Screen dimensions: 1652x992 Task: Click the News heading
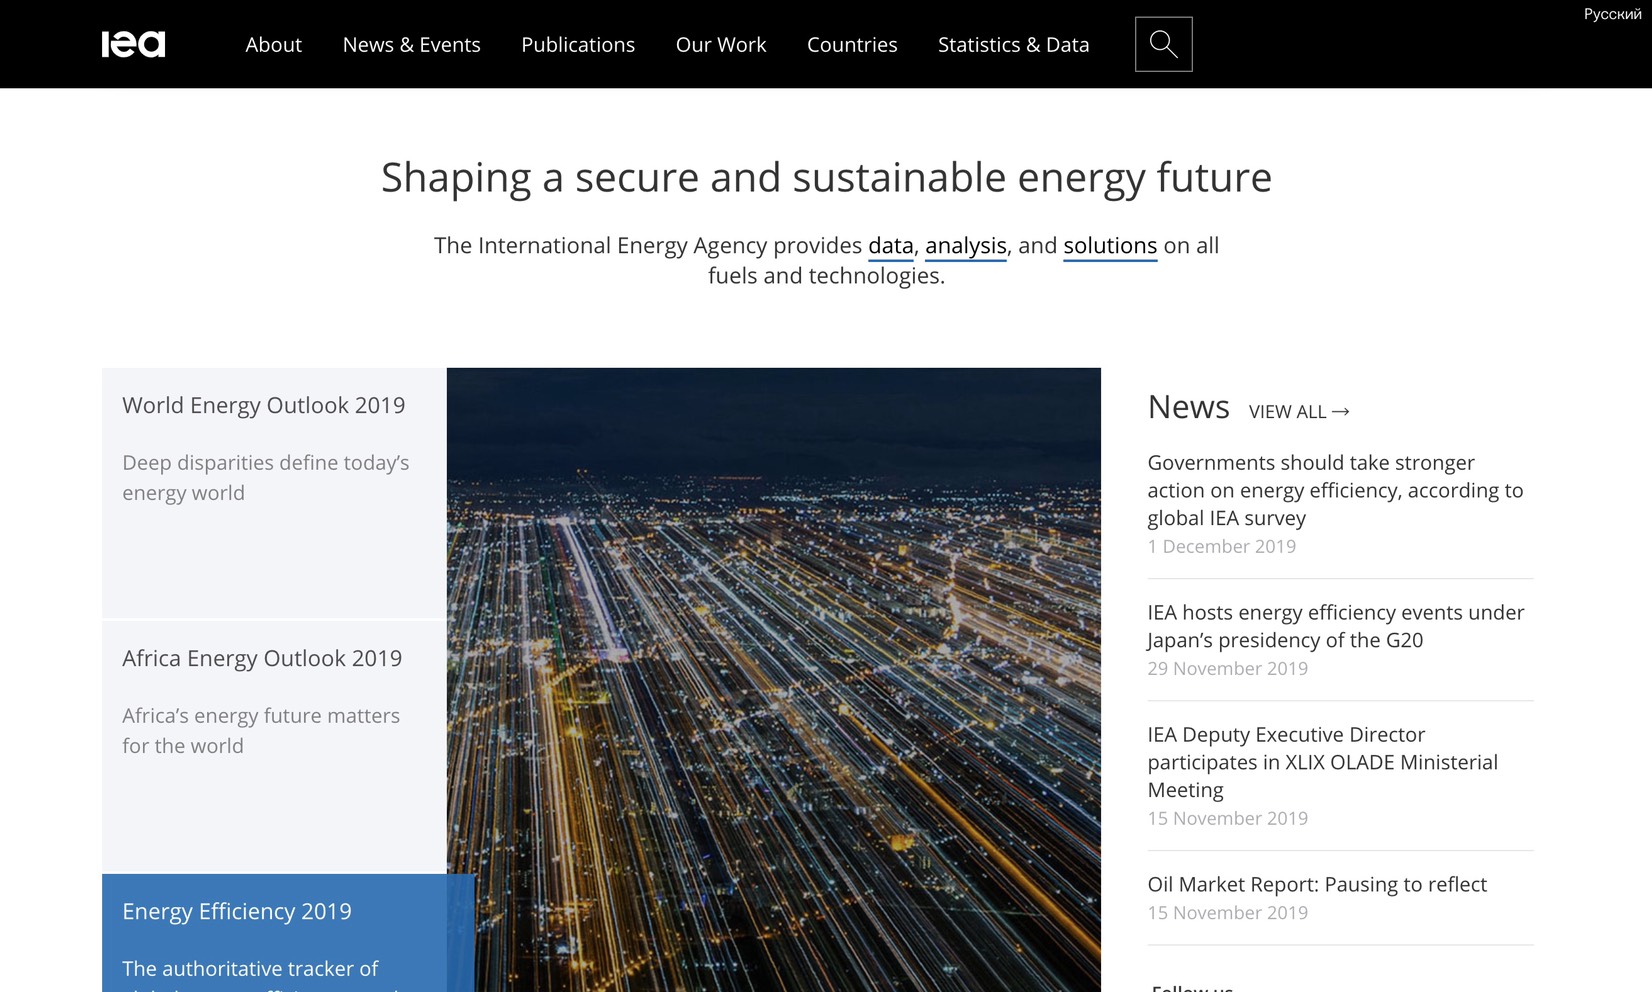1188,407
